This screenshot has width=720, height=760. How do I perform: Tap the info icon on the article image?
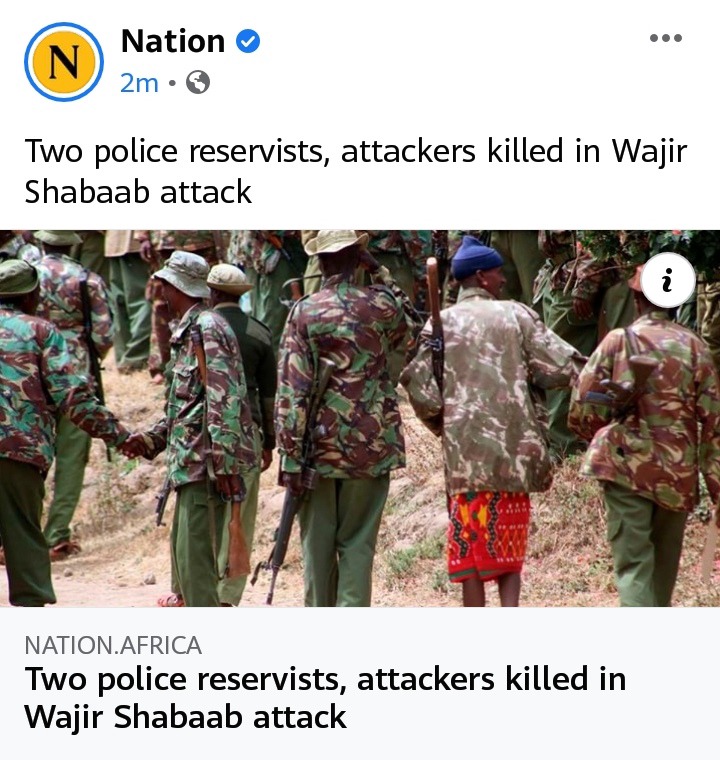tap(668, 280)
